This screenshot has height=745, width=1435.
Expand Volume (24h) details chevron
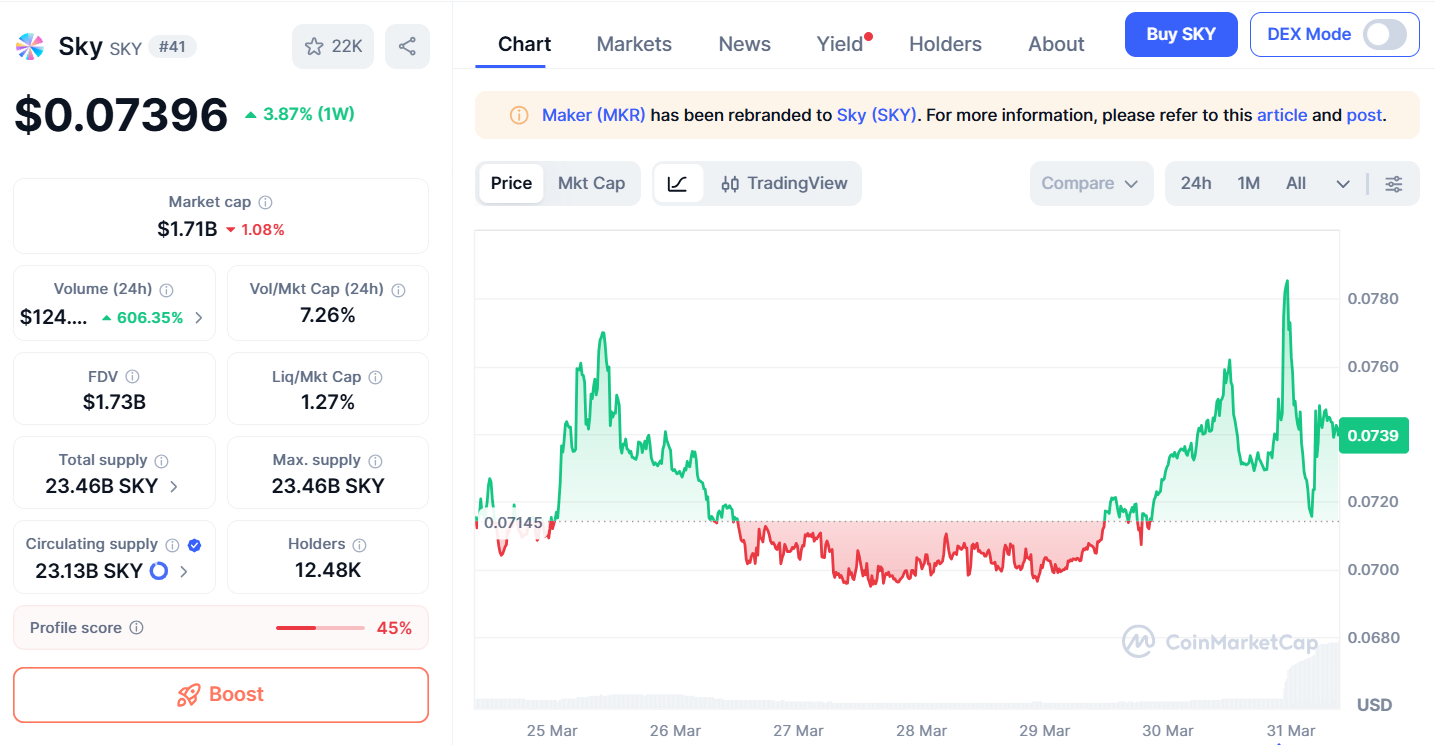[x=198, y=318]
